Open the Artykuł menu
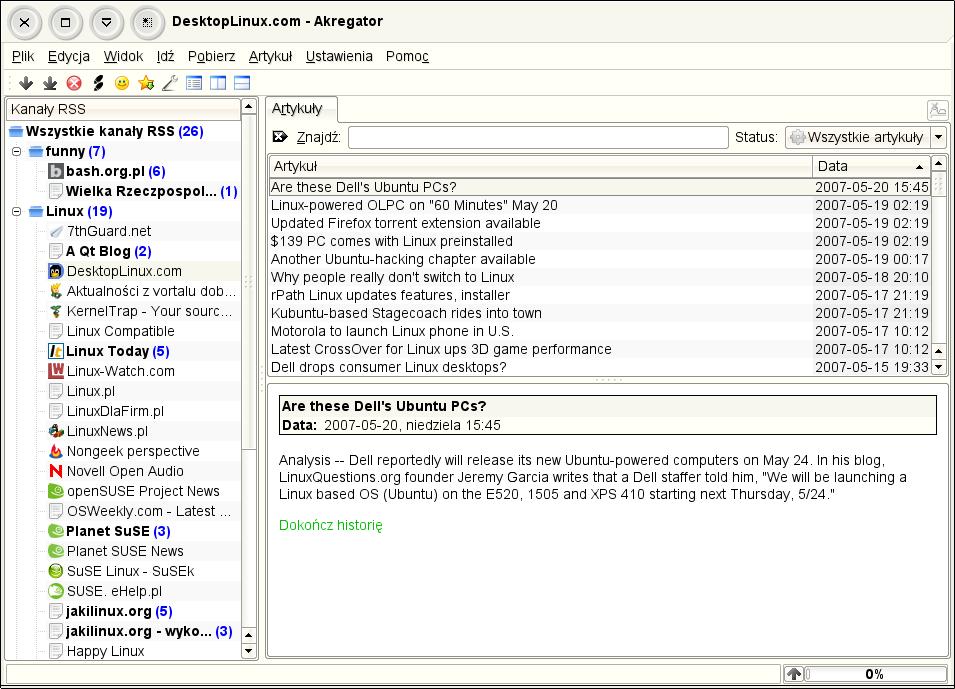Viewport: 955px width, 689px height. point(270,56)
